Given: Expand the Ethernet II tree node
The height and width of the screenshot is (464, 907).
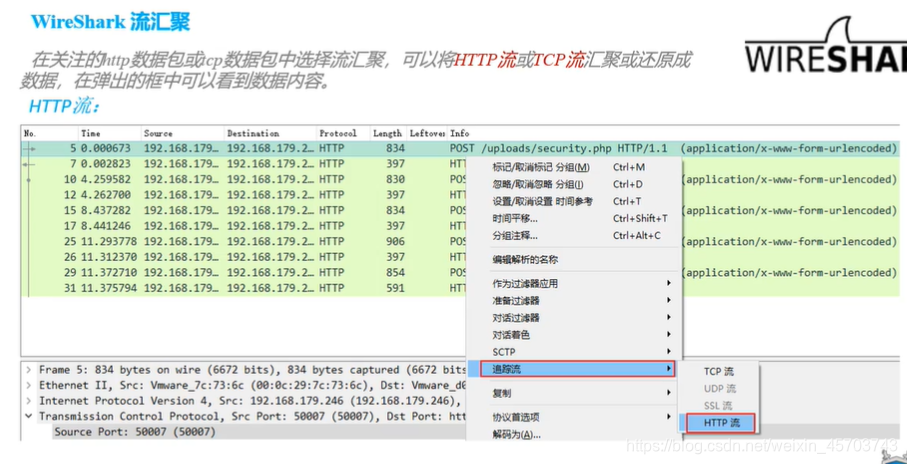Looking at the screenshot, I should pos(28,385).
